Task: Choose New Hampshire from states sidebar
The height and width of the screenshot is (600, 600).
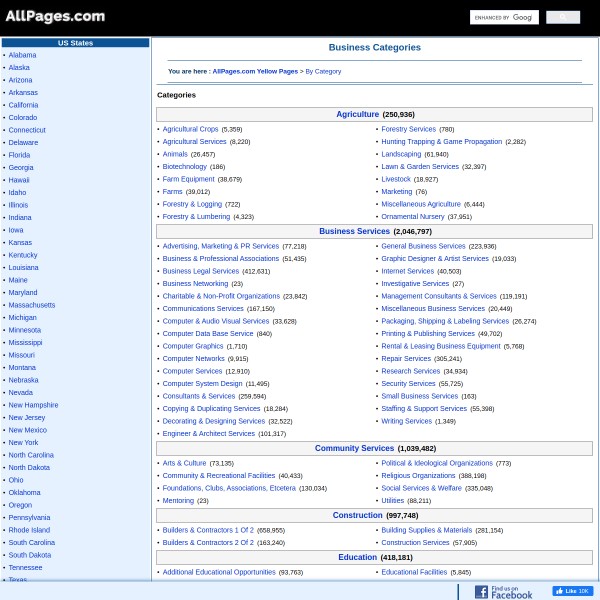Action: point(33,405)
